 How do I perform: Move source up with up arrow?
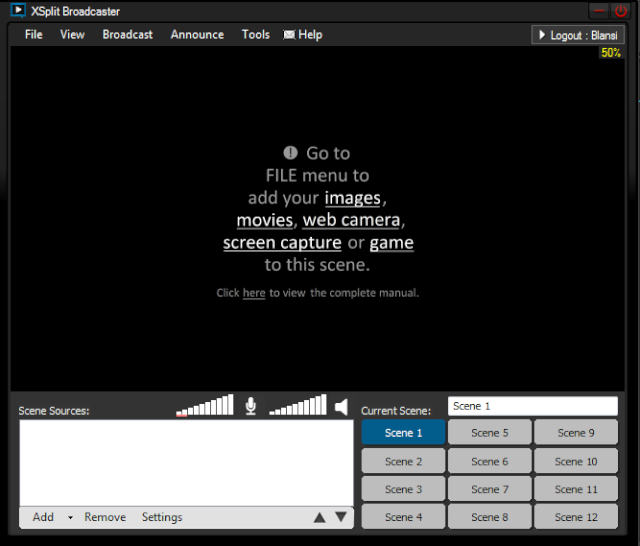click(320, 517)
